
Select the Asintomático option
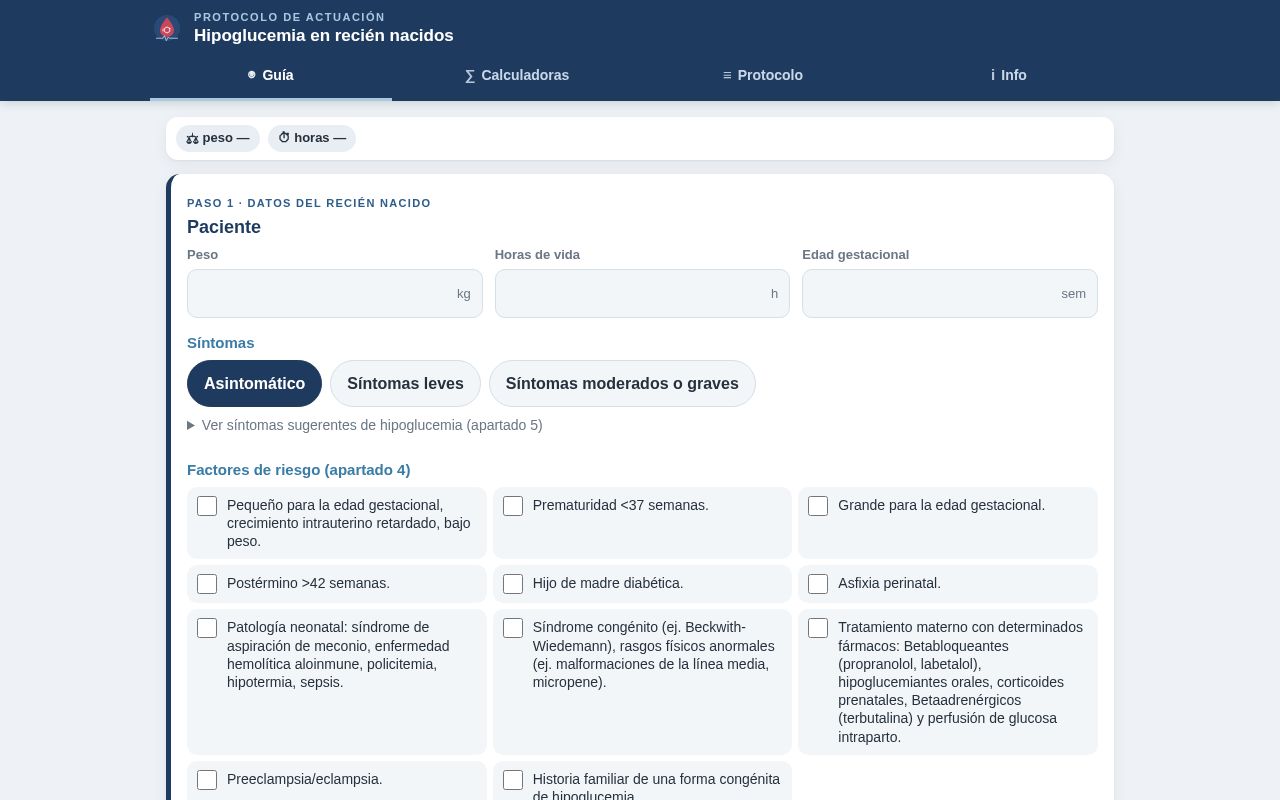point(254,384)
